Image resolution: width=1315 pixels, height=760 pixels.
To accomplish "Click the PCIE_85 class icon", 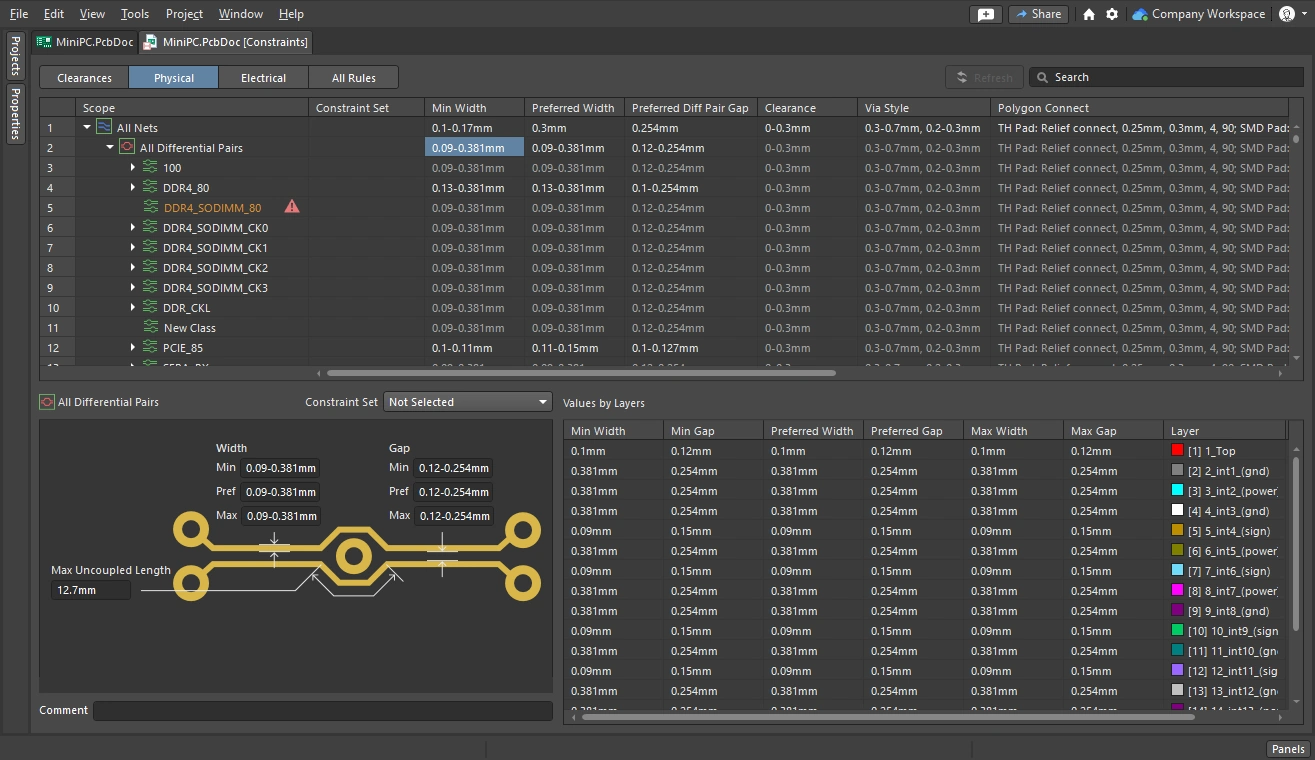I will (151, 348).
